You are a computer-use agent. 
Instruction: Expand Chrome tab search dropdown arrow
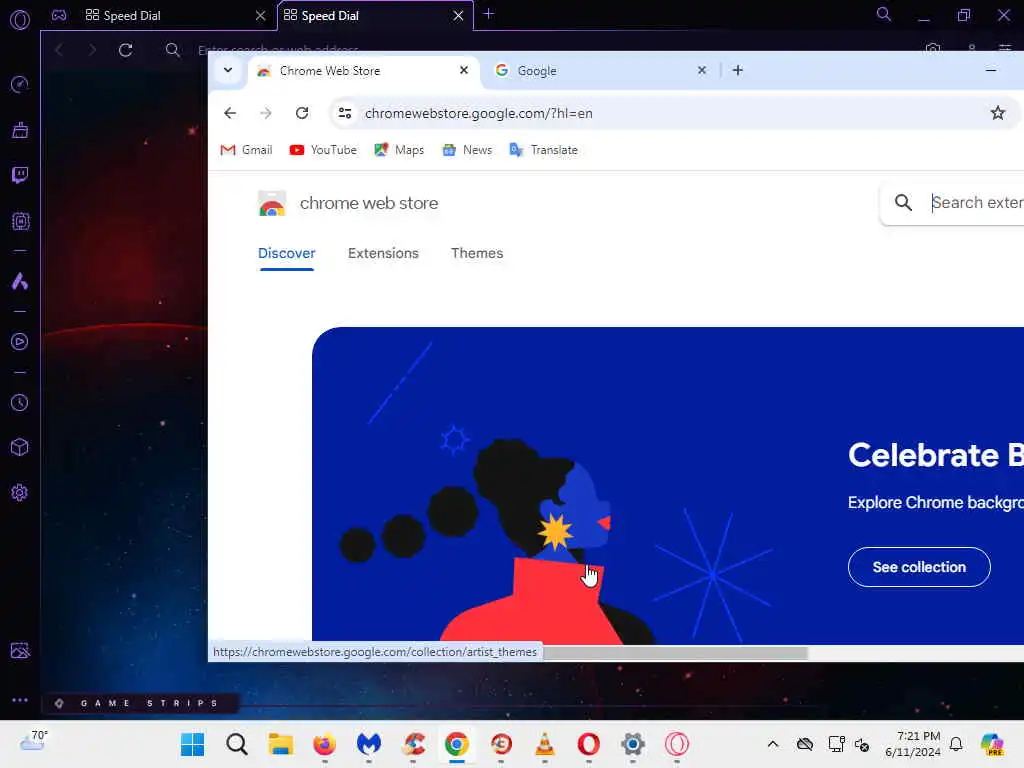coord(228,71)
